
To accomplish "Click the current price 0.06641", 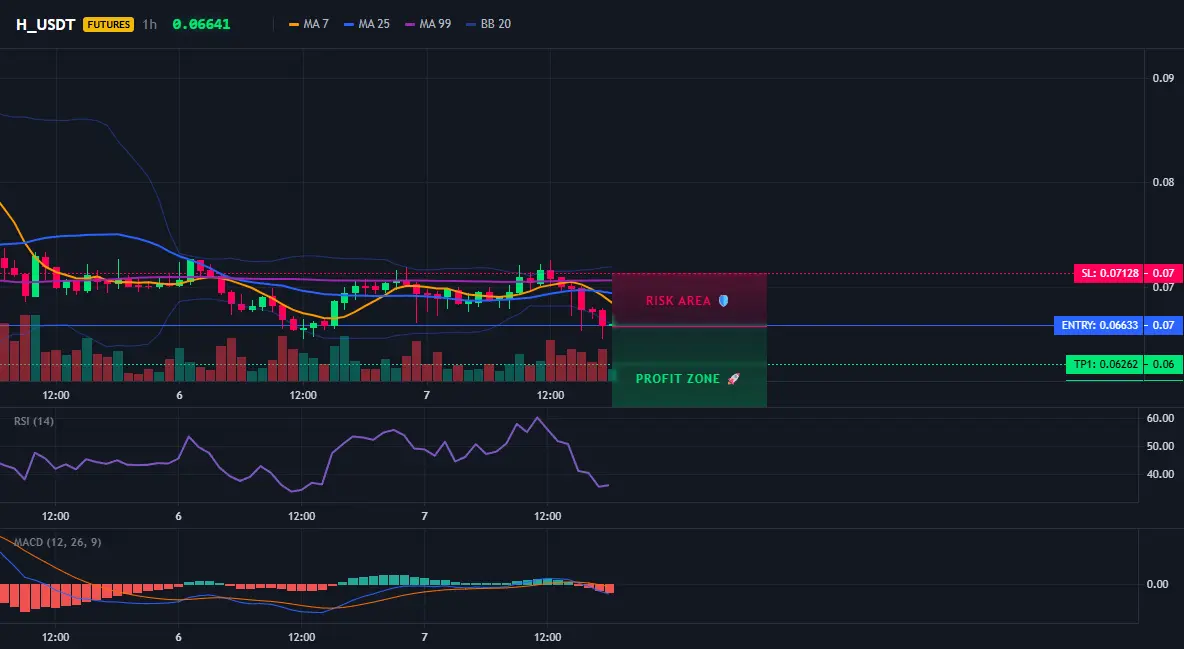I will click(x=201, y=24).
